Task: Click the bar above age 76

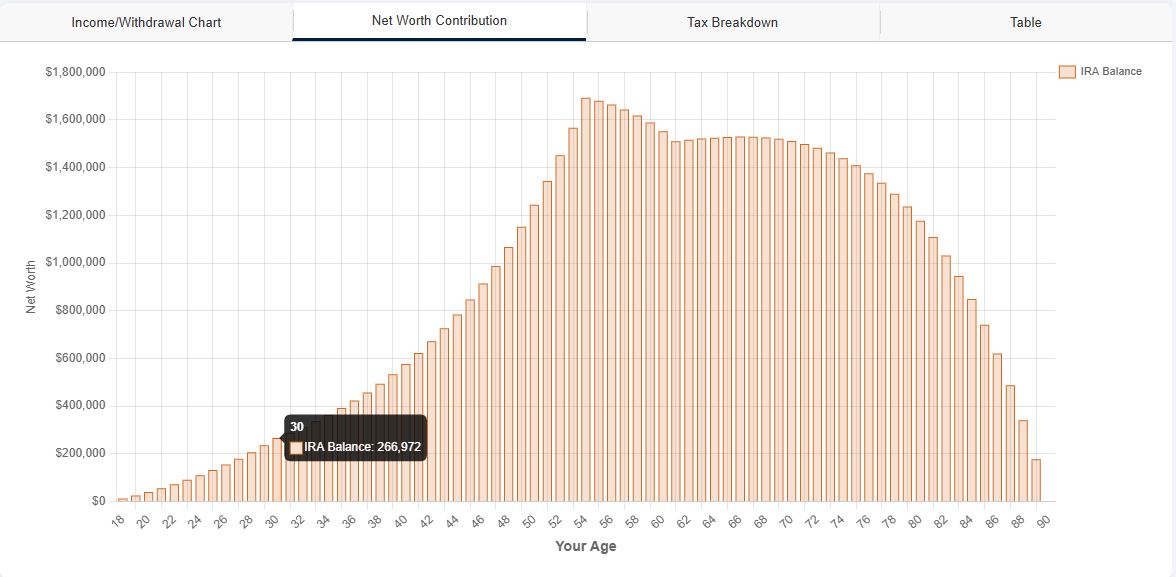Action: coord(868,338)
